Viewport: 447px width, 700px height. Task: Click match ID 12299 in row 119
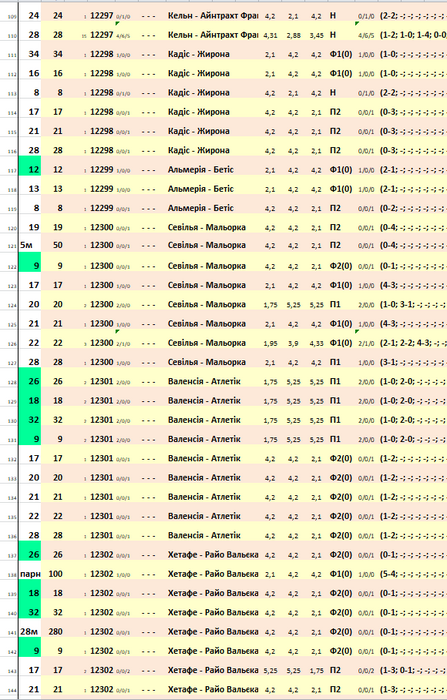click(102, 208)
